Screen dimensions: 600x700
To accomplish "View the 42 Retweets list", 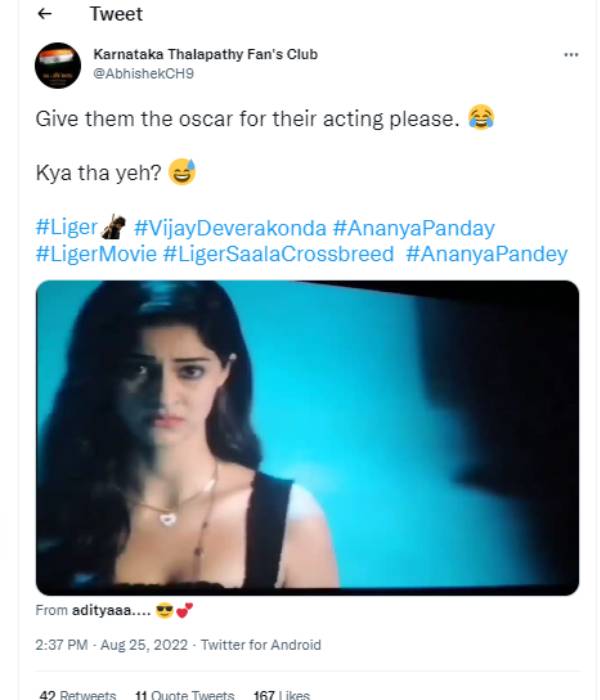I will click(x=77, y=694).
